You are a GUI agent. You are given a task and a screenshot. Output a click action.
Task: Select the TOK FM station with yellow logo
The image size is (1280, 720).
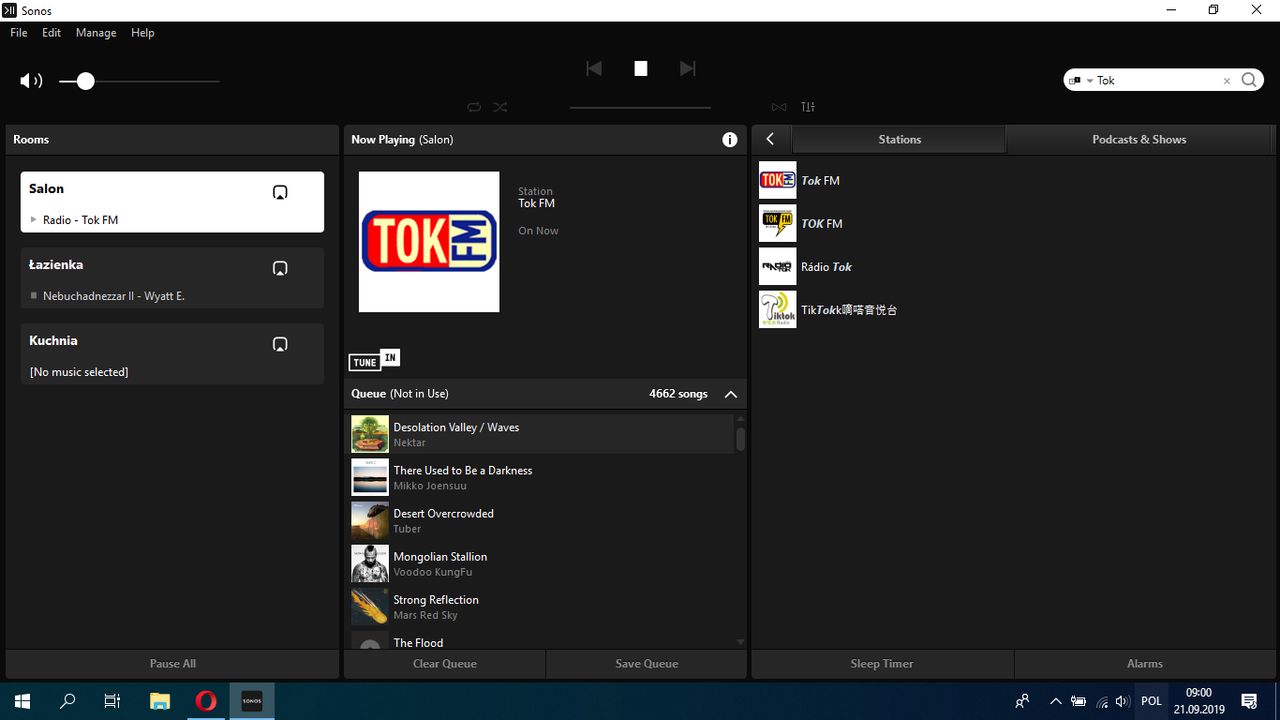pos(1013,224)
